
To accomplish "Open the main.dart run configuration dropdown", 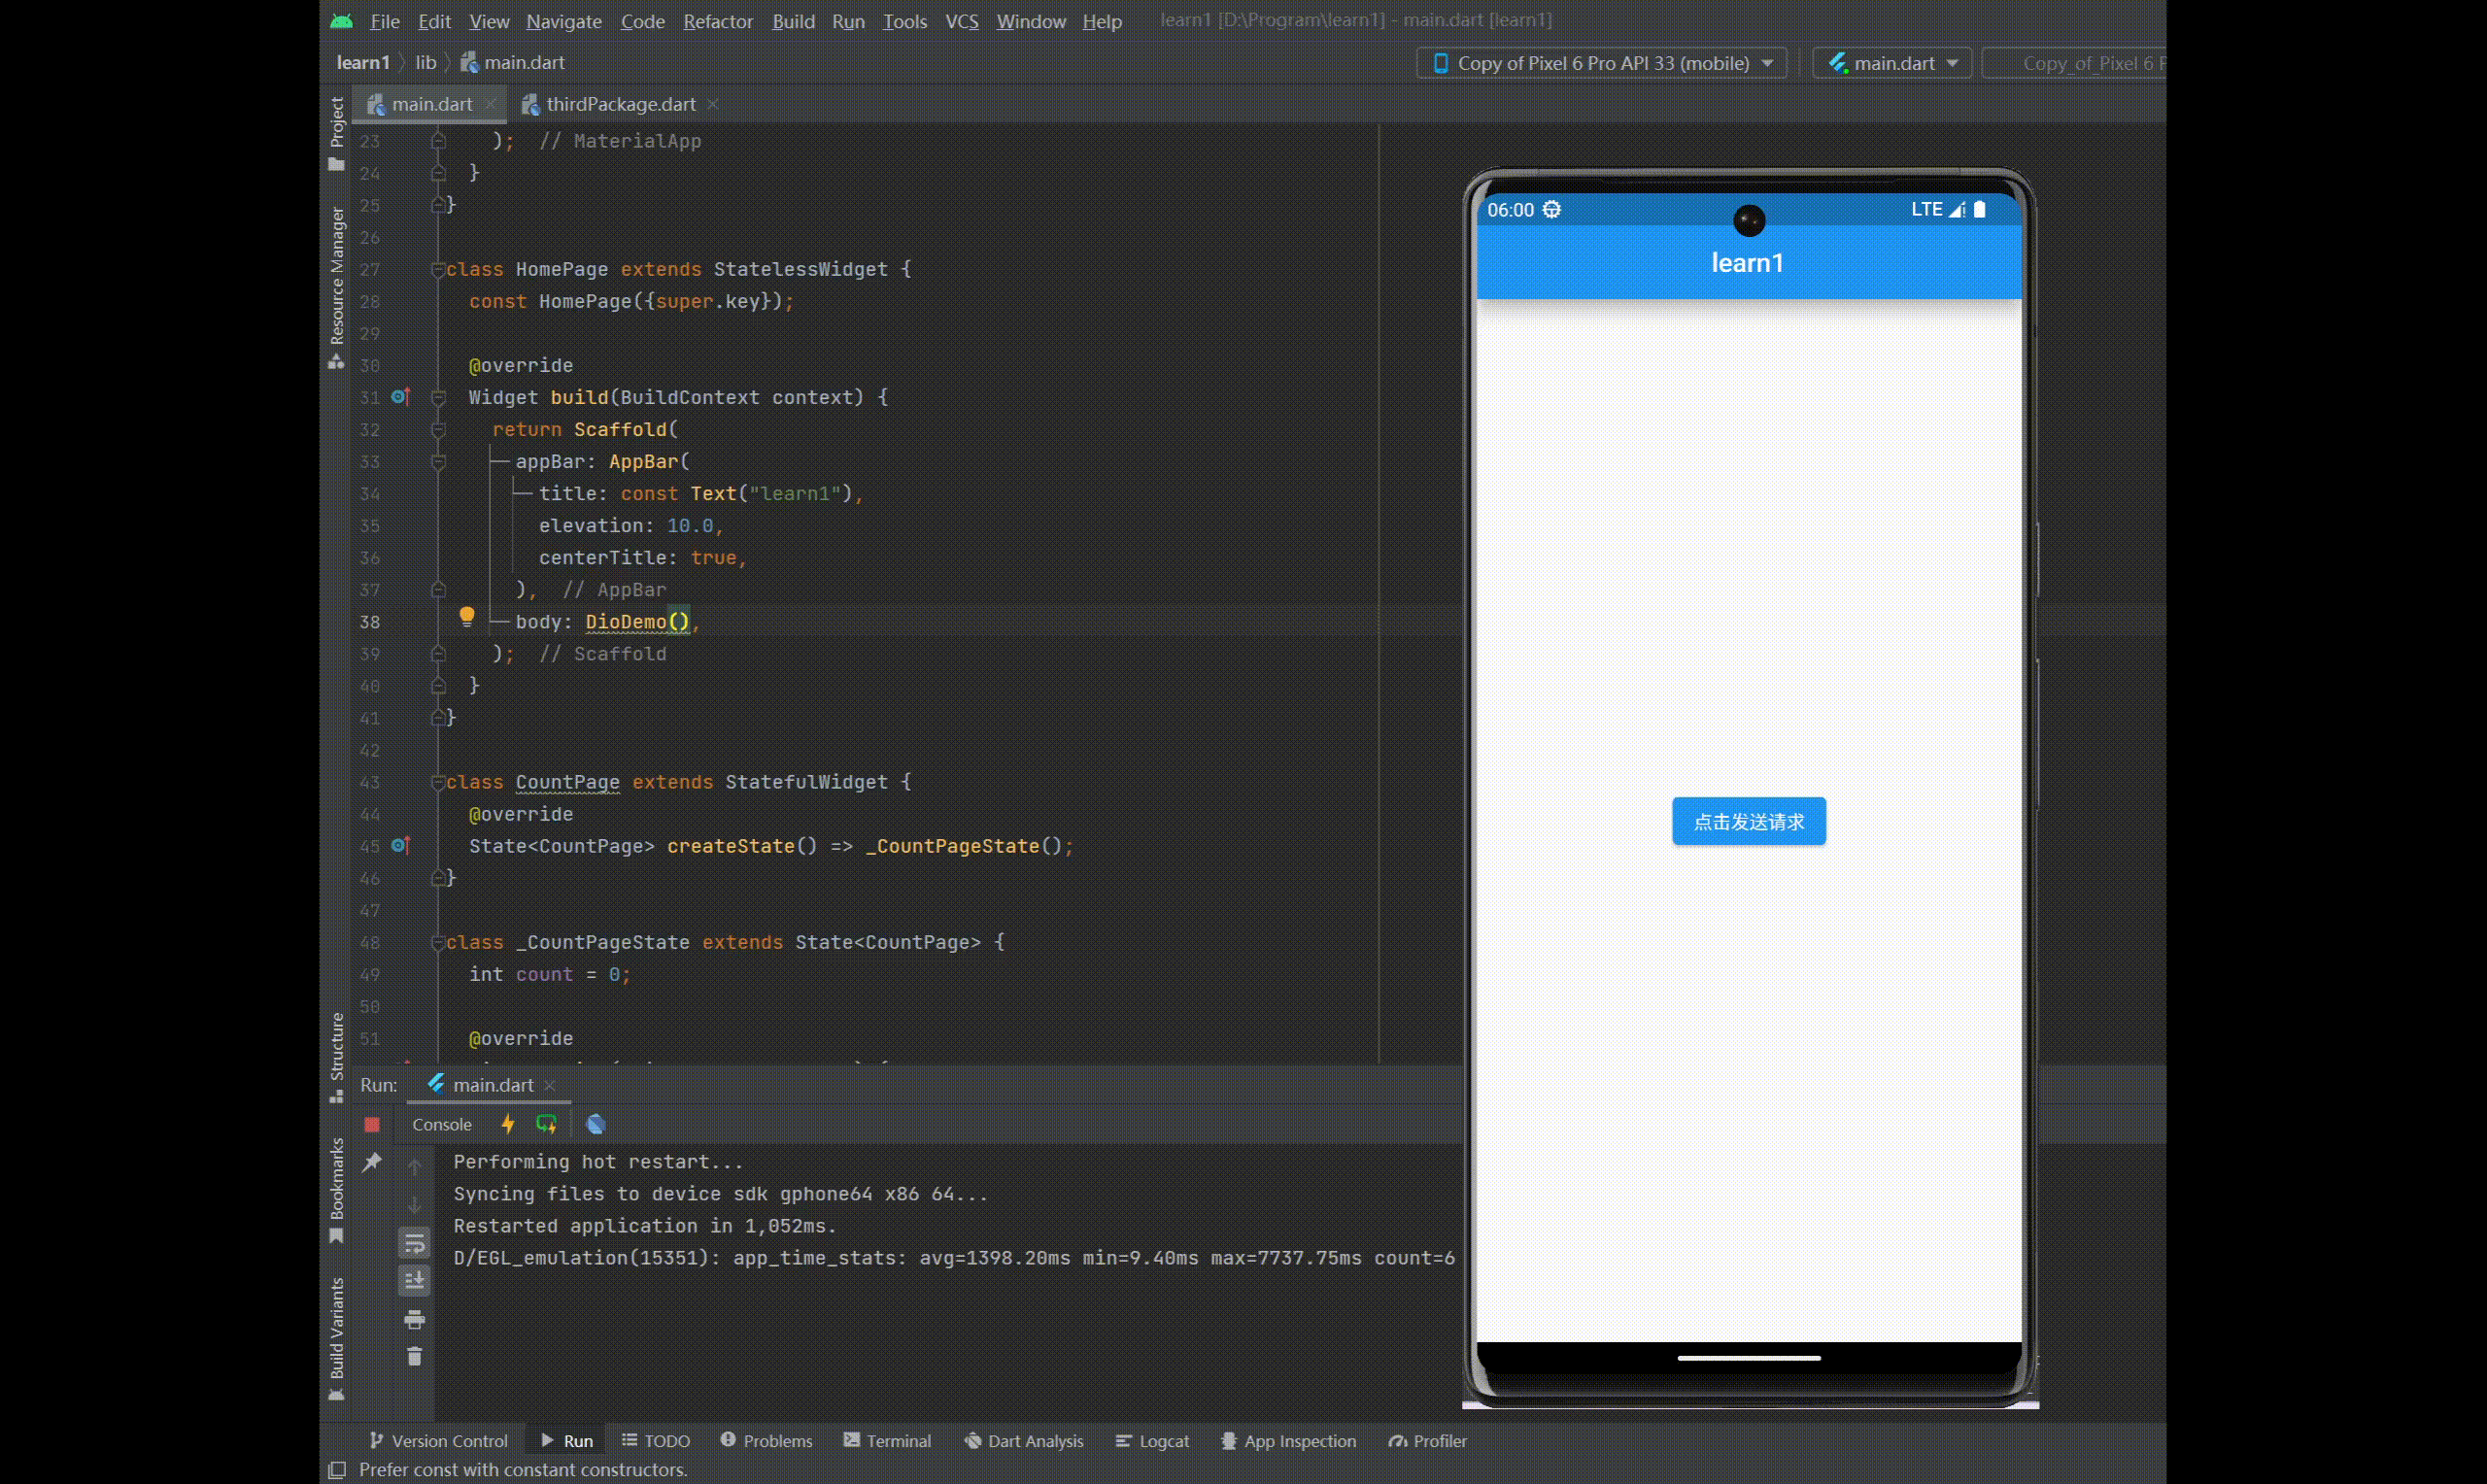I will (x=1892, y=63).
